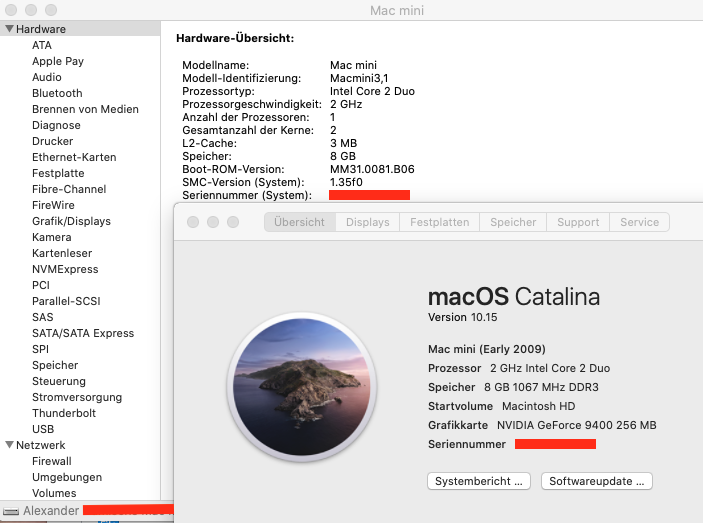
Task: Open the Service tab
Action: [639, 222]
